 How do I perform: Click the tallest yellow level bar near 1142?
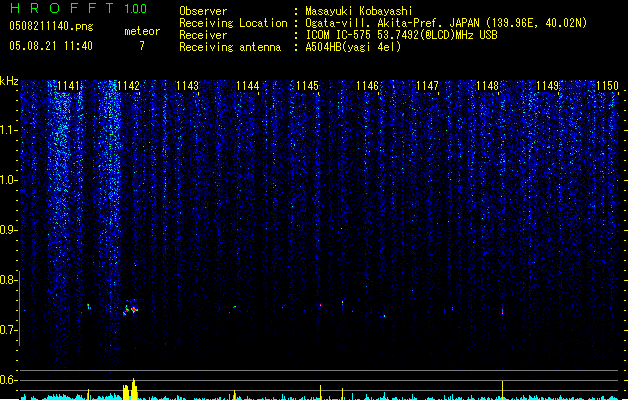tap(134, 389)
